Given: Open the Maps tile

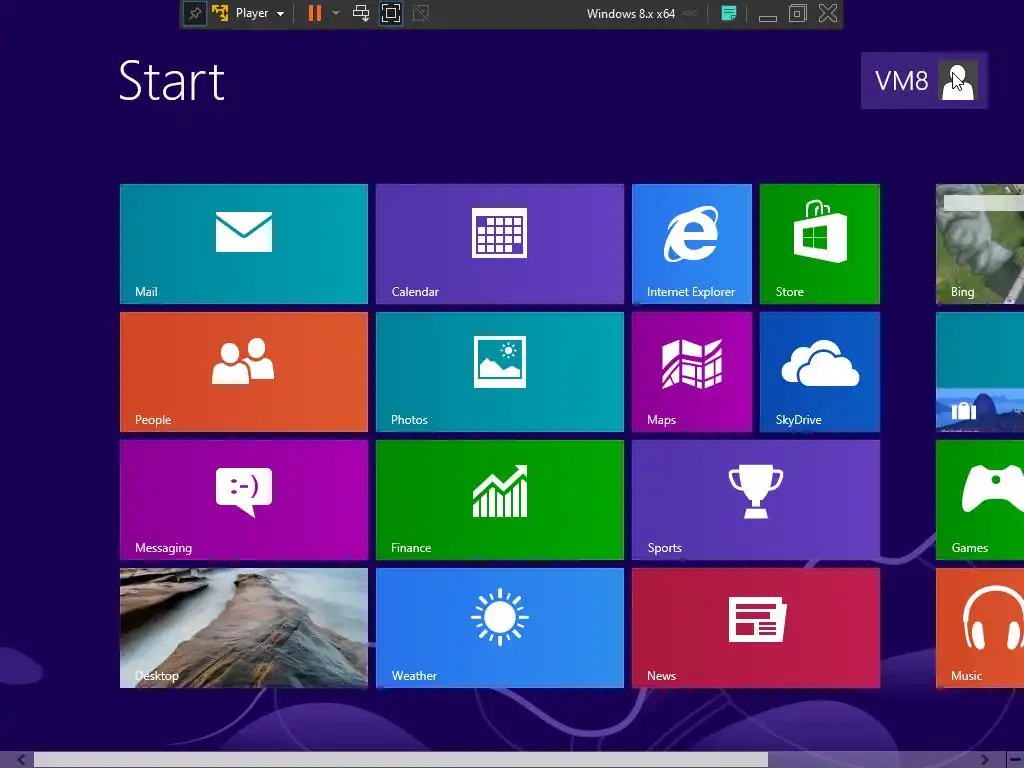Looking at the screenshot, I should click(x=692, y=372).
